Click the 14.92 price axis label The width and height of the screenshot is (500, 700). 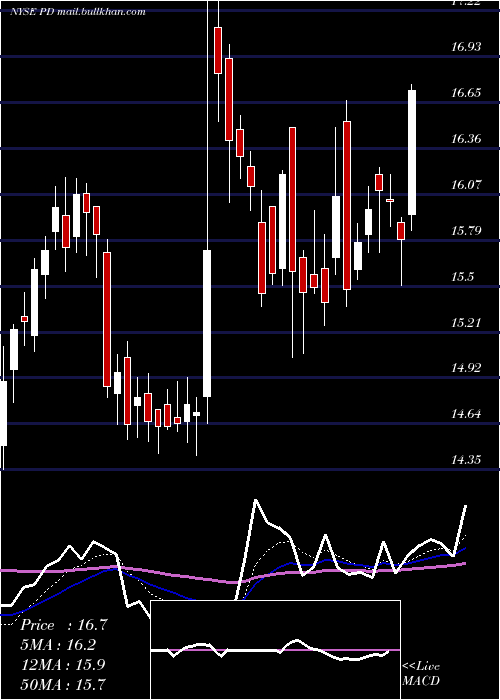(x=466, y=367)
